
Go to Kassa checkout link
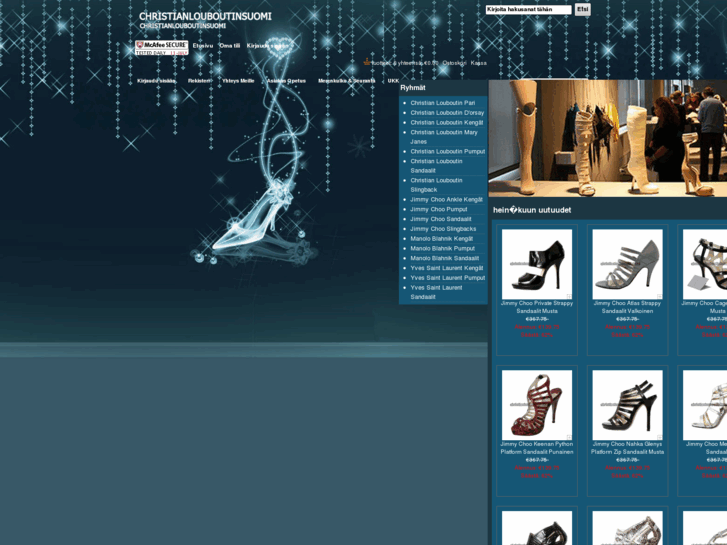point(478,63)
